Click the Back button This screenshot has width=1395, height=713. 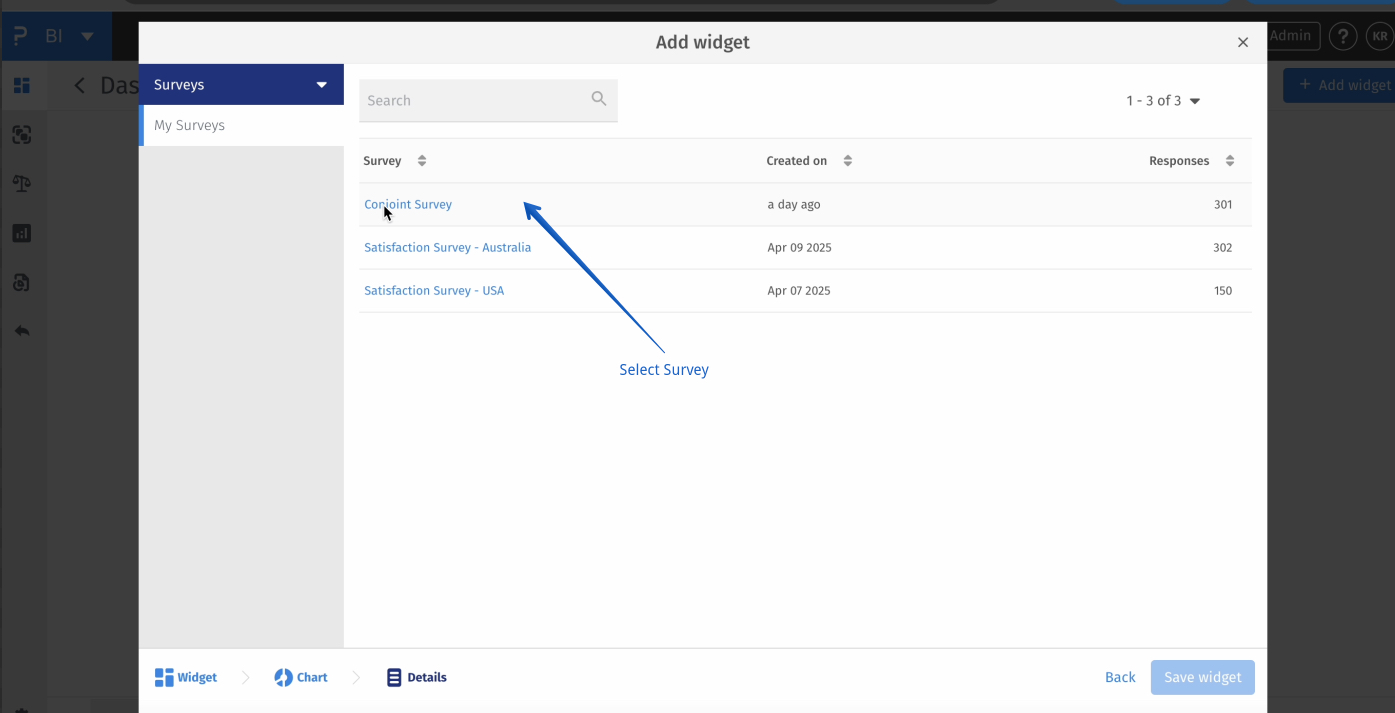[1120, 678]
